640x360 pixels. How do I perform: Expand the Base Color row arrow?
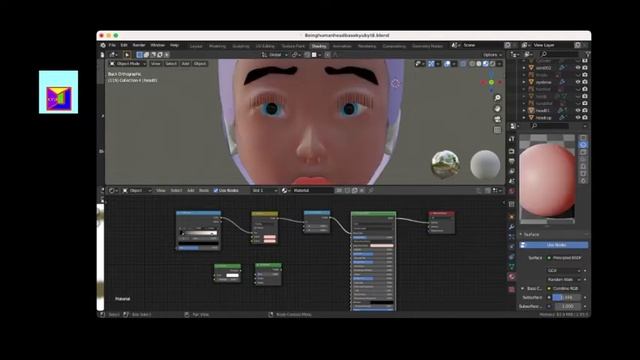[522, 289]
